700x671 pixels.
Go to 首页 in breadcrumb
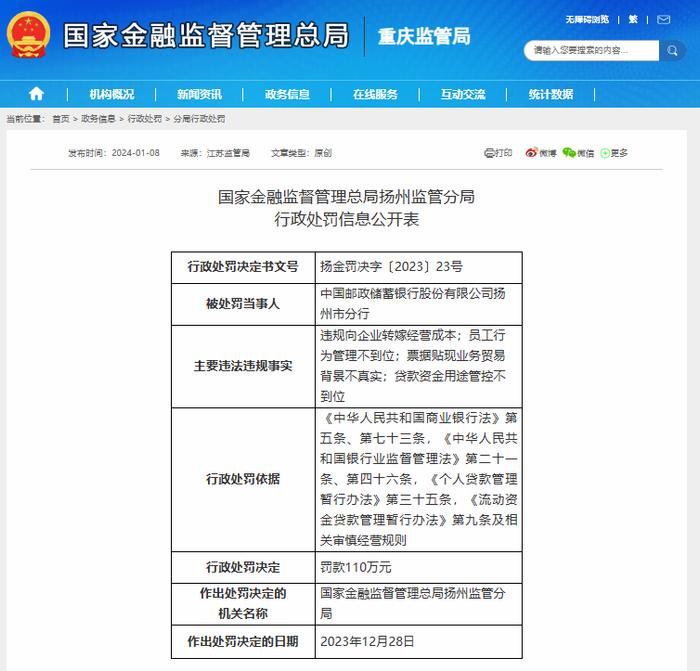click(x=61, y=119)
